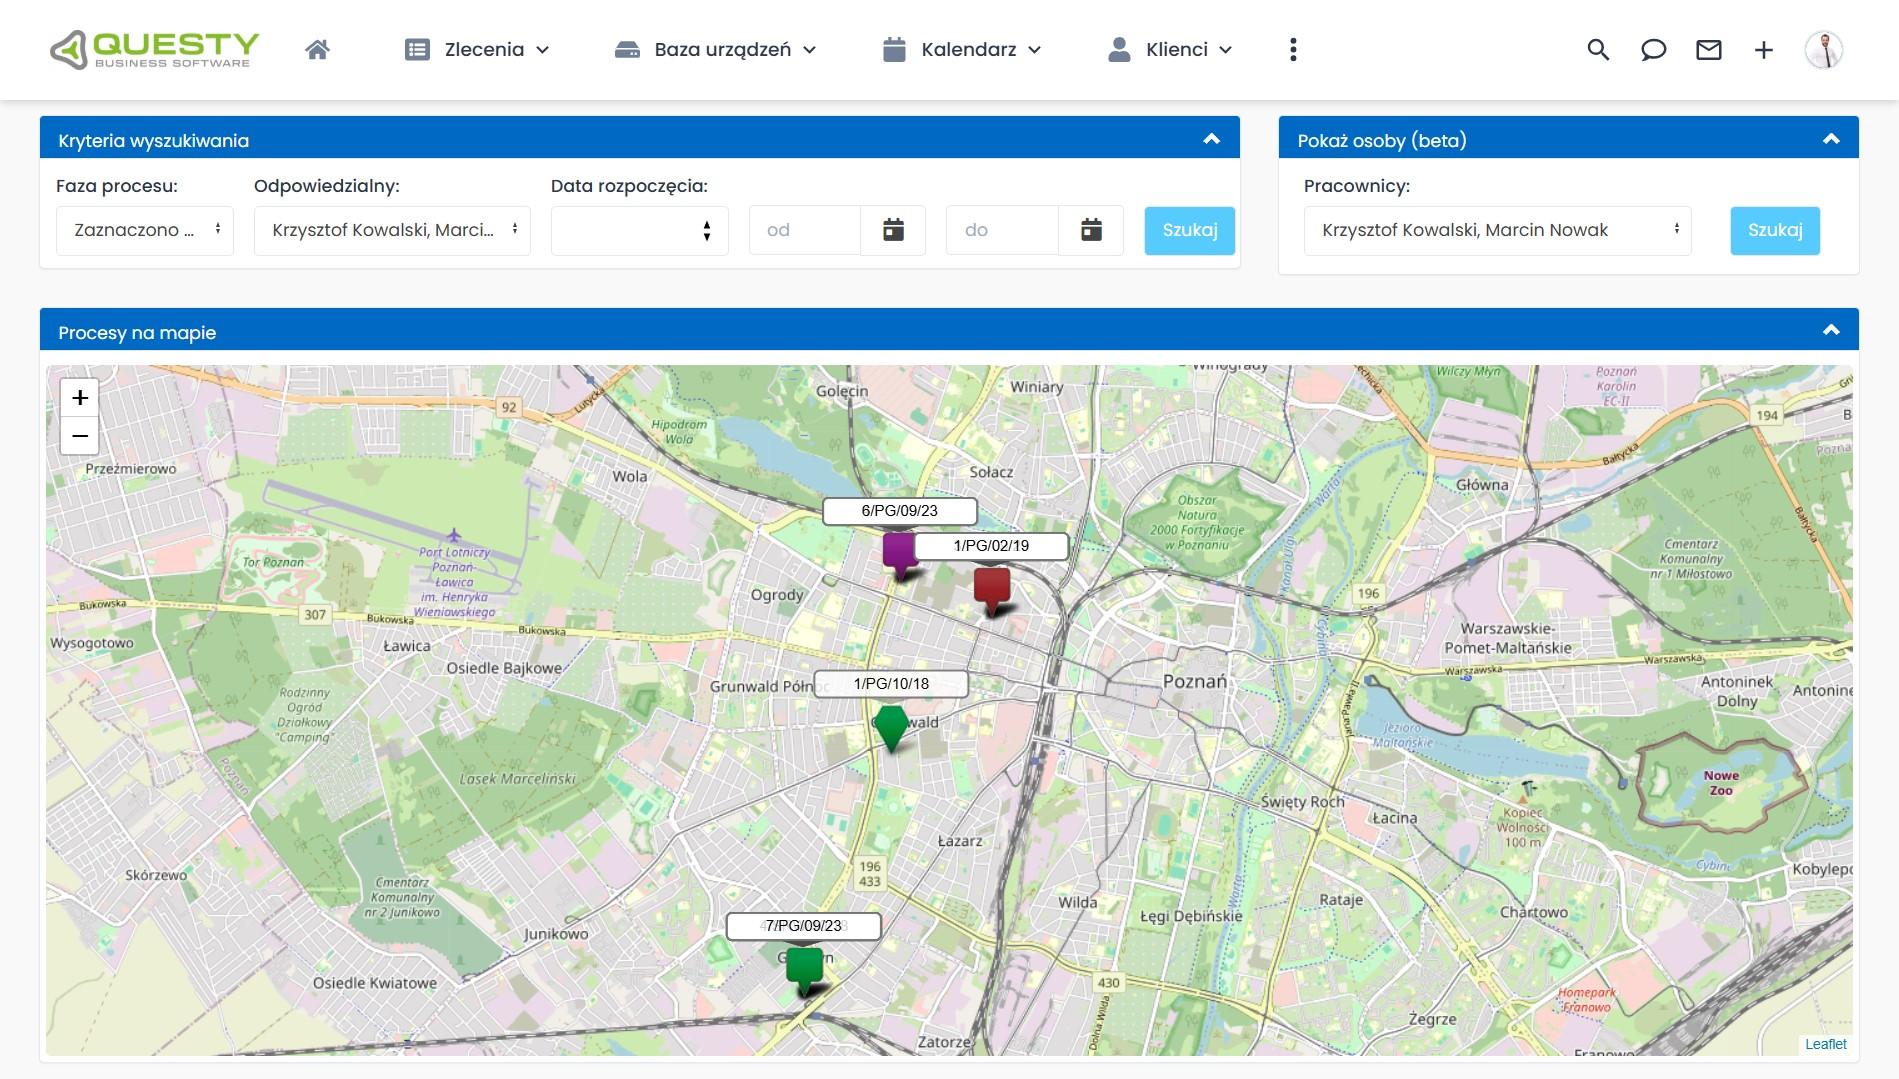Open the three-dot more options menu
This screenshot has height=1079, width=1899.
(1293, 49)
